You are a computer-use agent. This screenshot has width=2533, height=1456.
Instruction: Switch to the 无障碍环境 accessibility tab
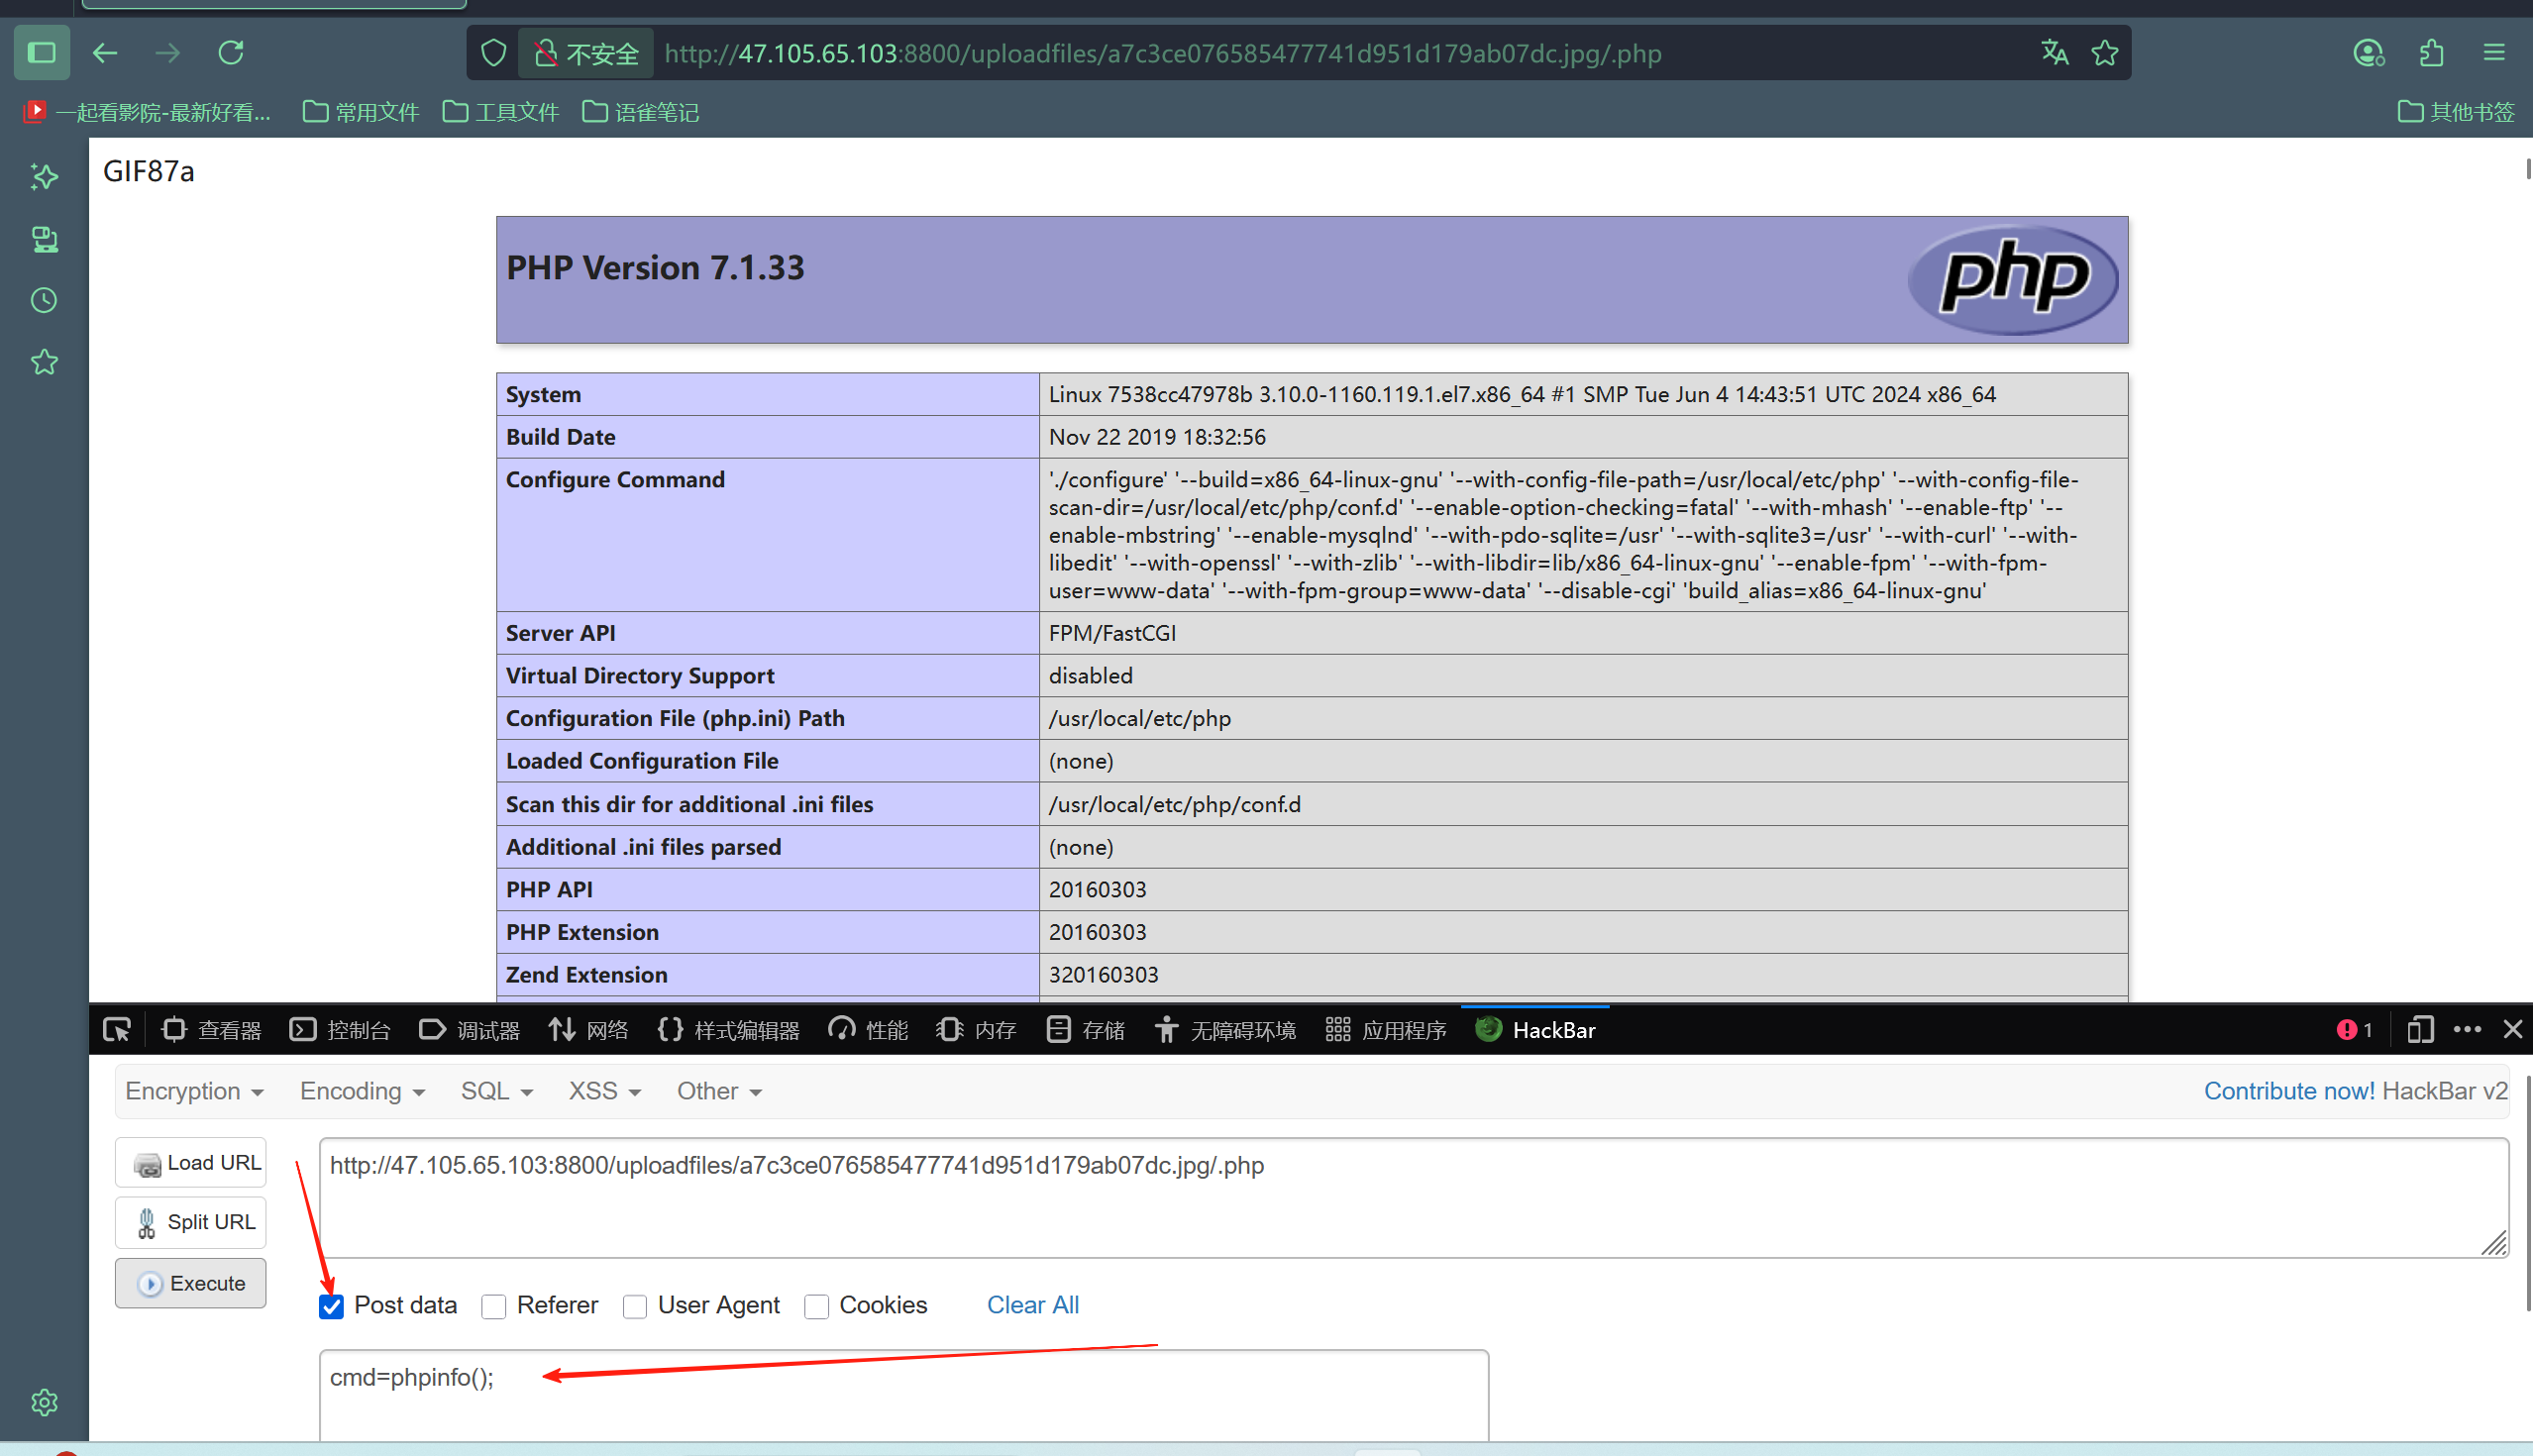(1225, 1030)
